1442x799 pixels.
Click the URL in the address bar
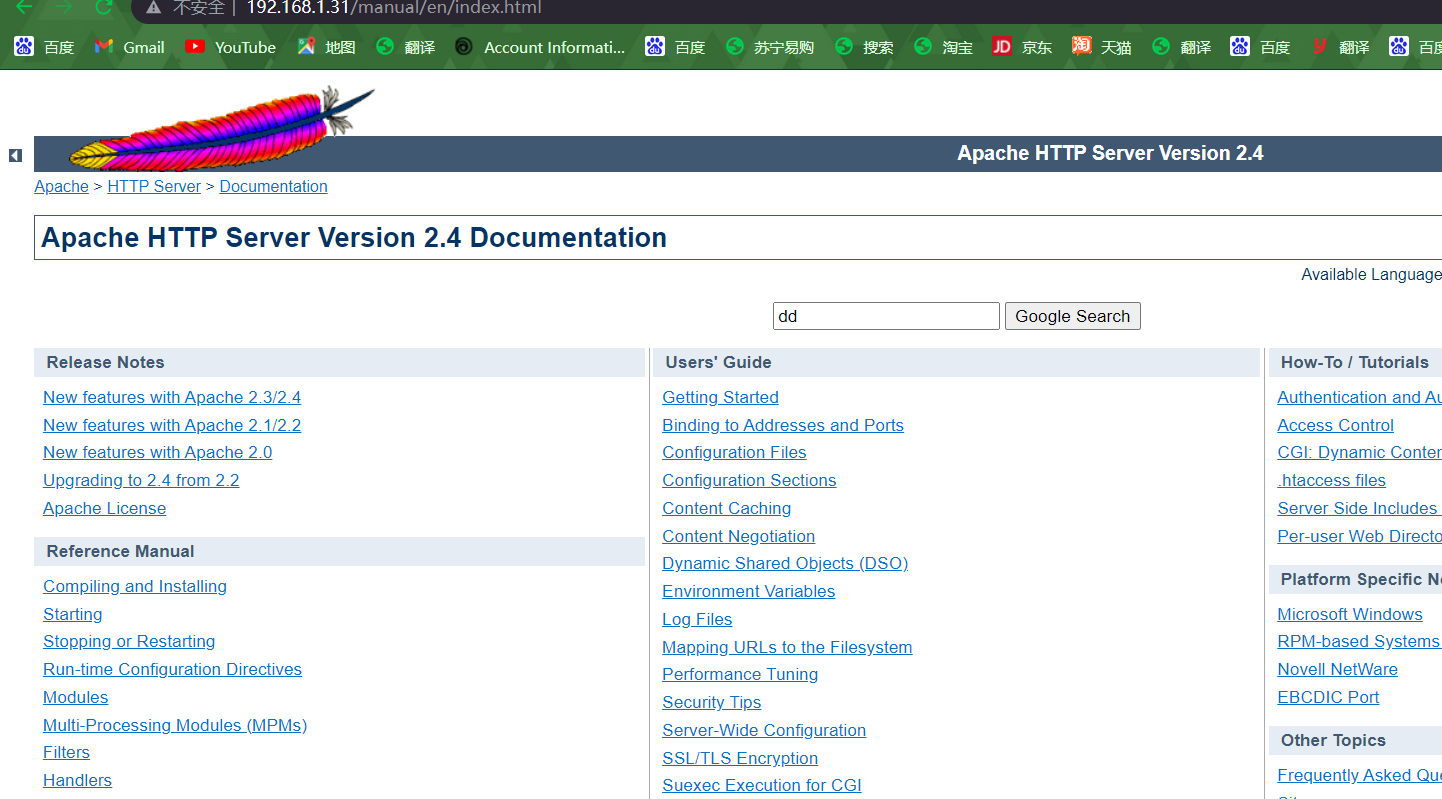pos(394,8)
